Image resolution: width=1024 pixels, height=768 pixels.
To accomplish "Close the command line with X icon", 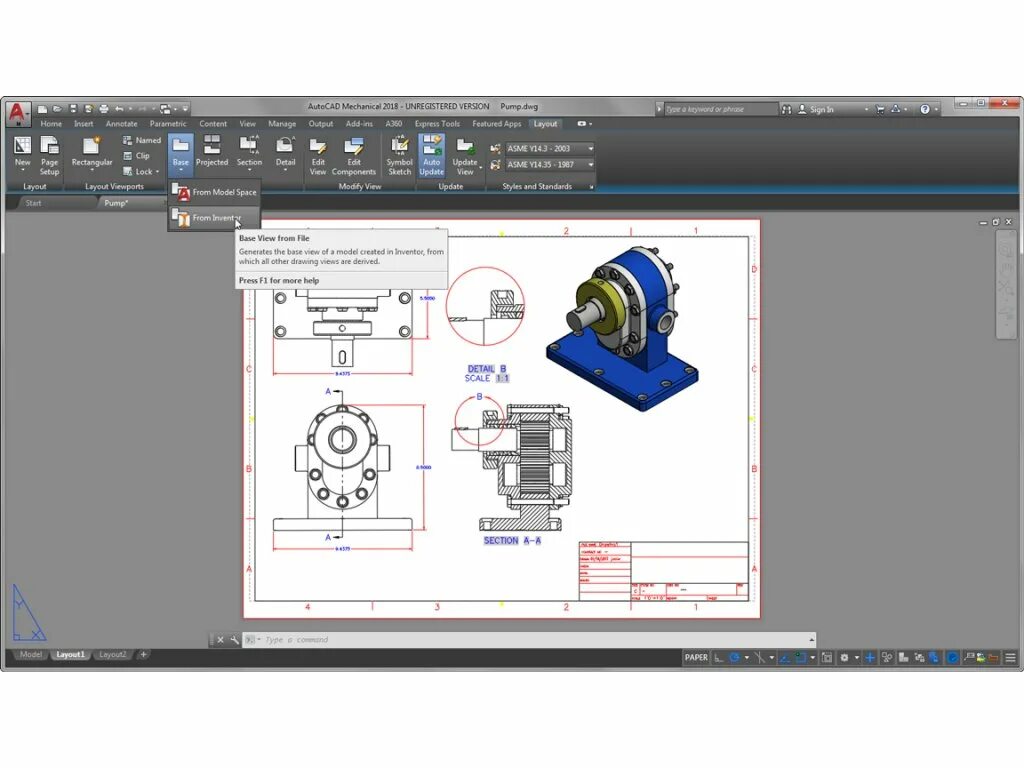I will [220, 640].
